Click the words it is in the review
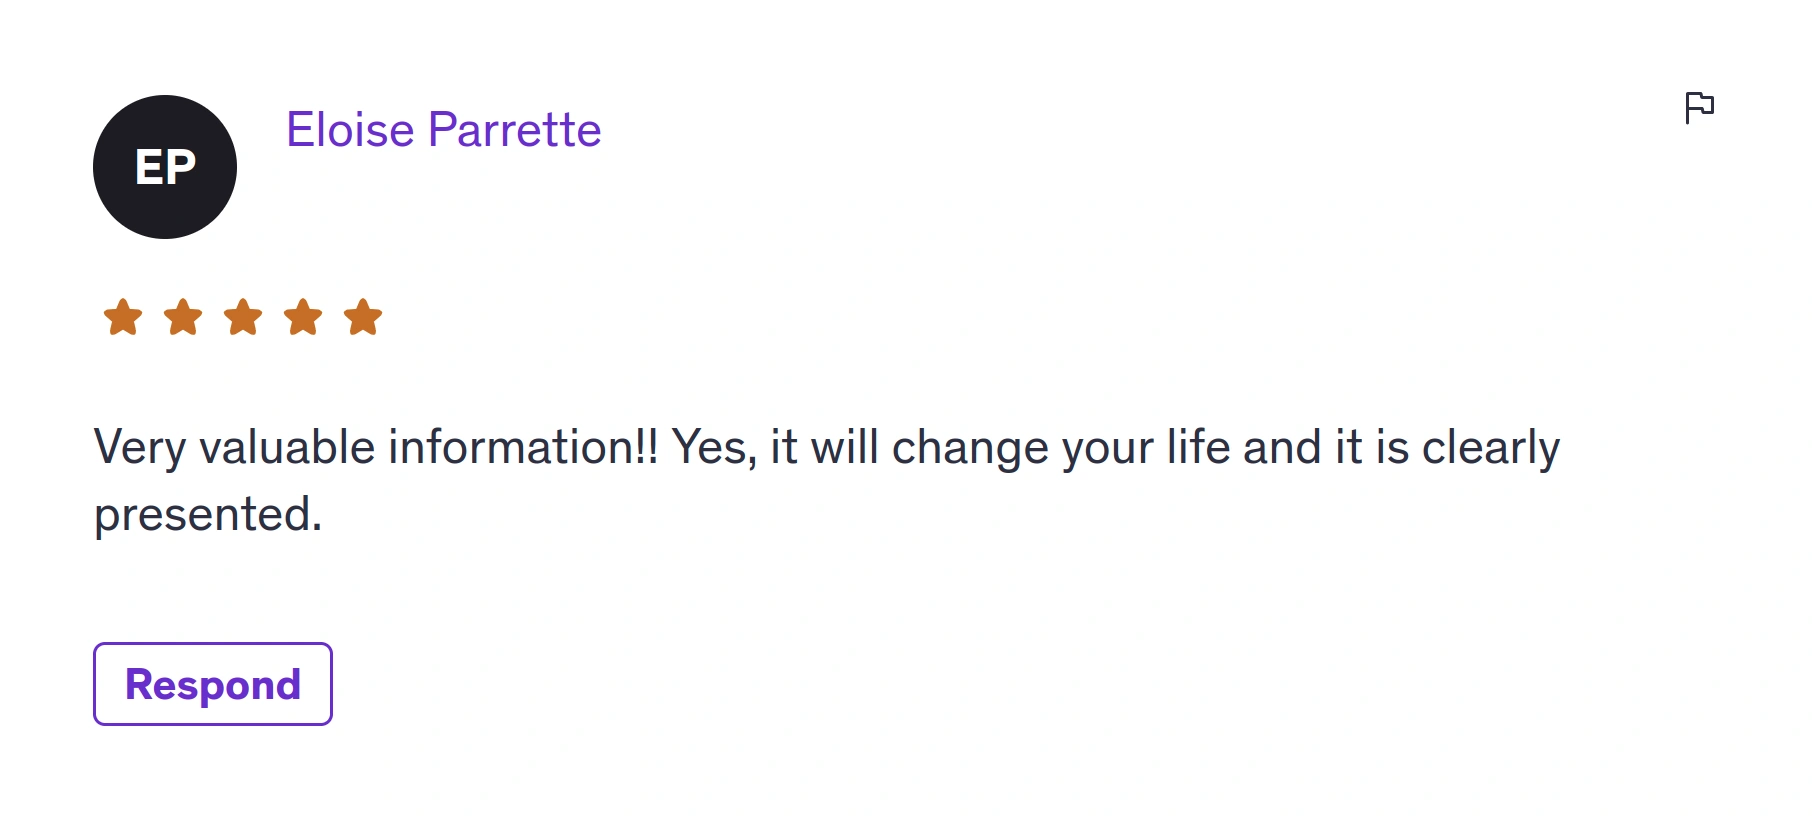Viewport: 1812px width, 818px height. coord(1372,447)
